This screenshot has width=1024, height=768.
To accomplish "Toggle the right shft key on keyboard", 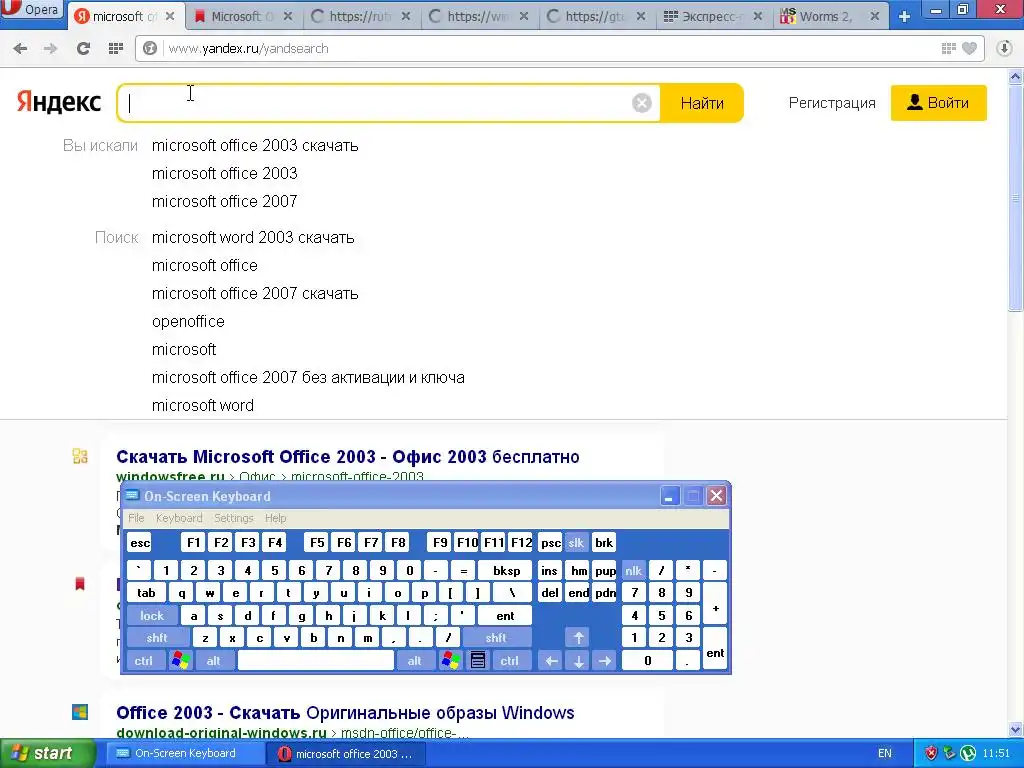I will 496,637.
